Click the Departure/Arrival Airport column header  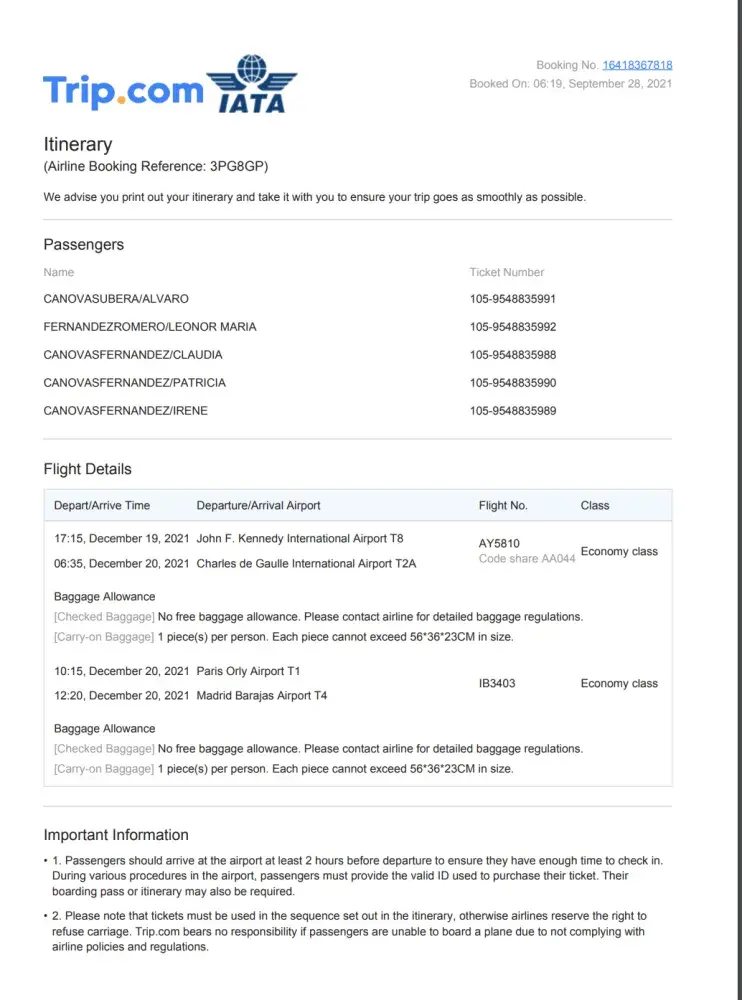259,506
